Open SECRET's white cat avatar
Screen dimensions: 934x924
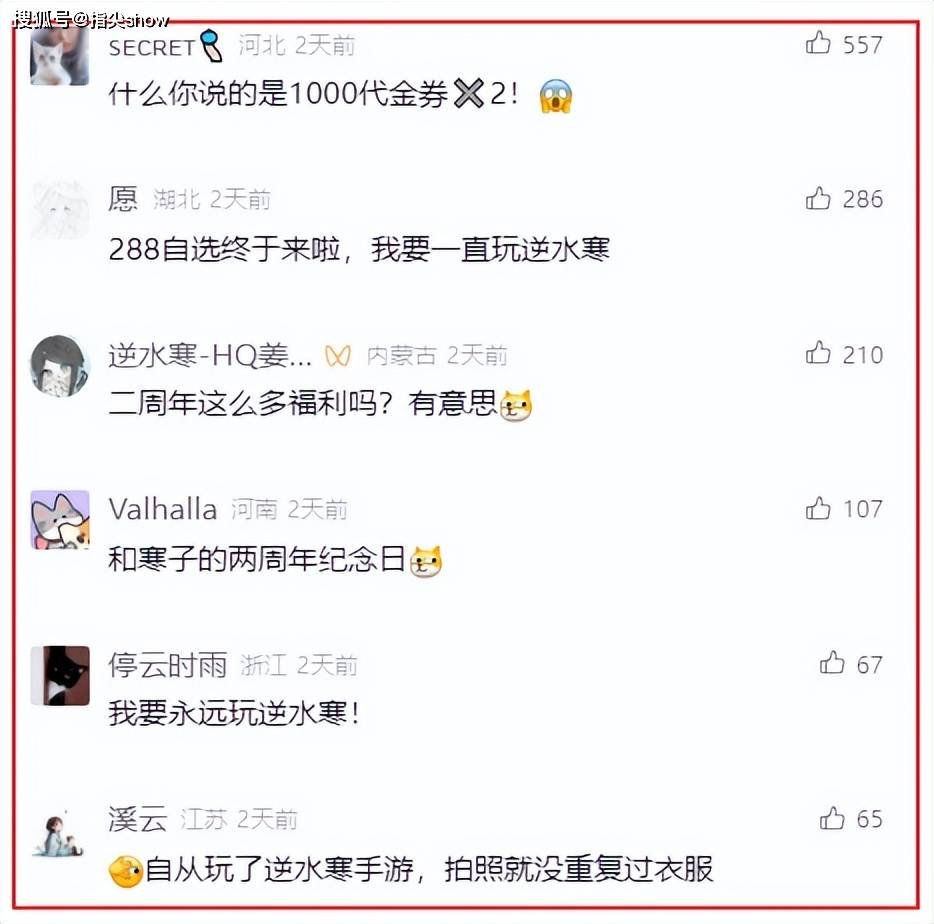(60, 57)
